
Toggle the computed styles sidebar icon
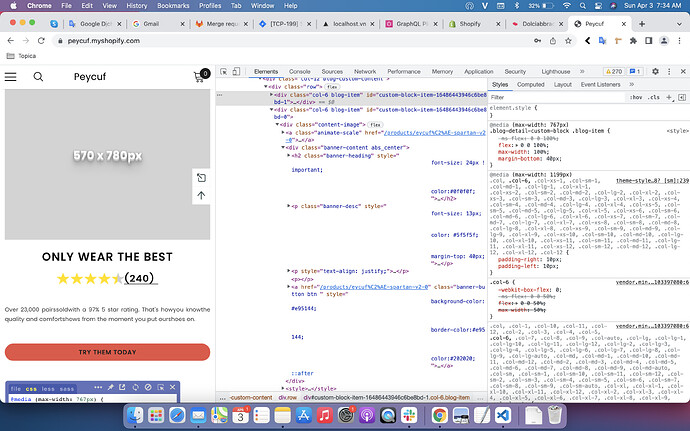tap(682, 97)
